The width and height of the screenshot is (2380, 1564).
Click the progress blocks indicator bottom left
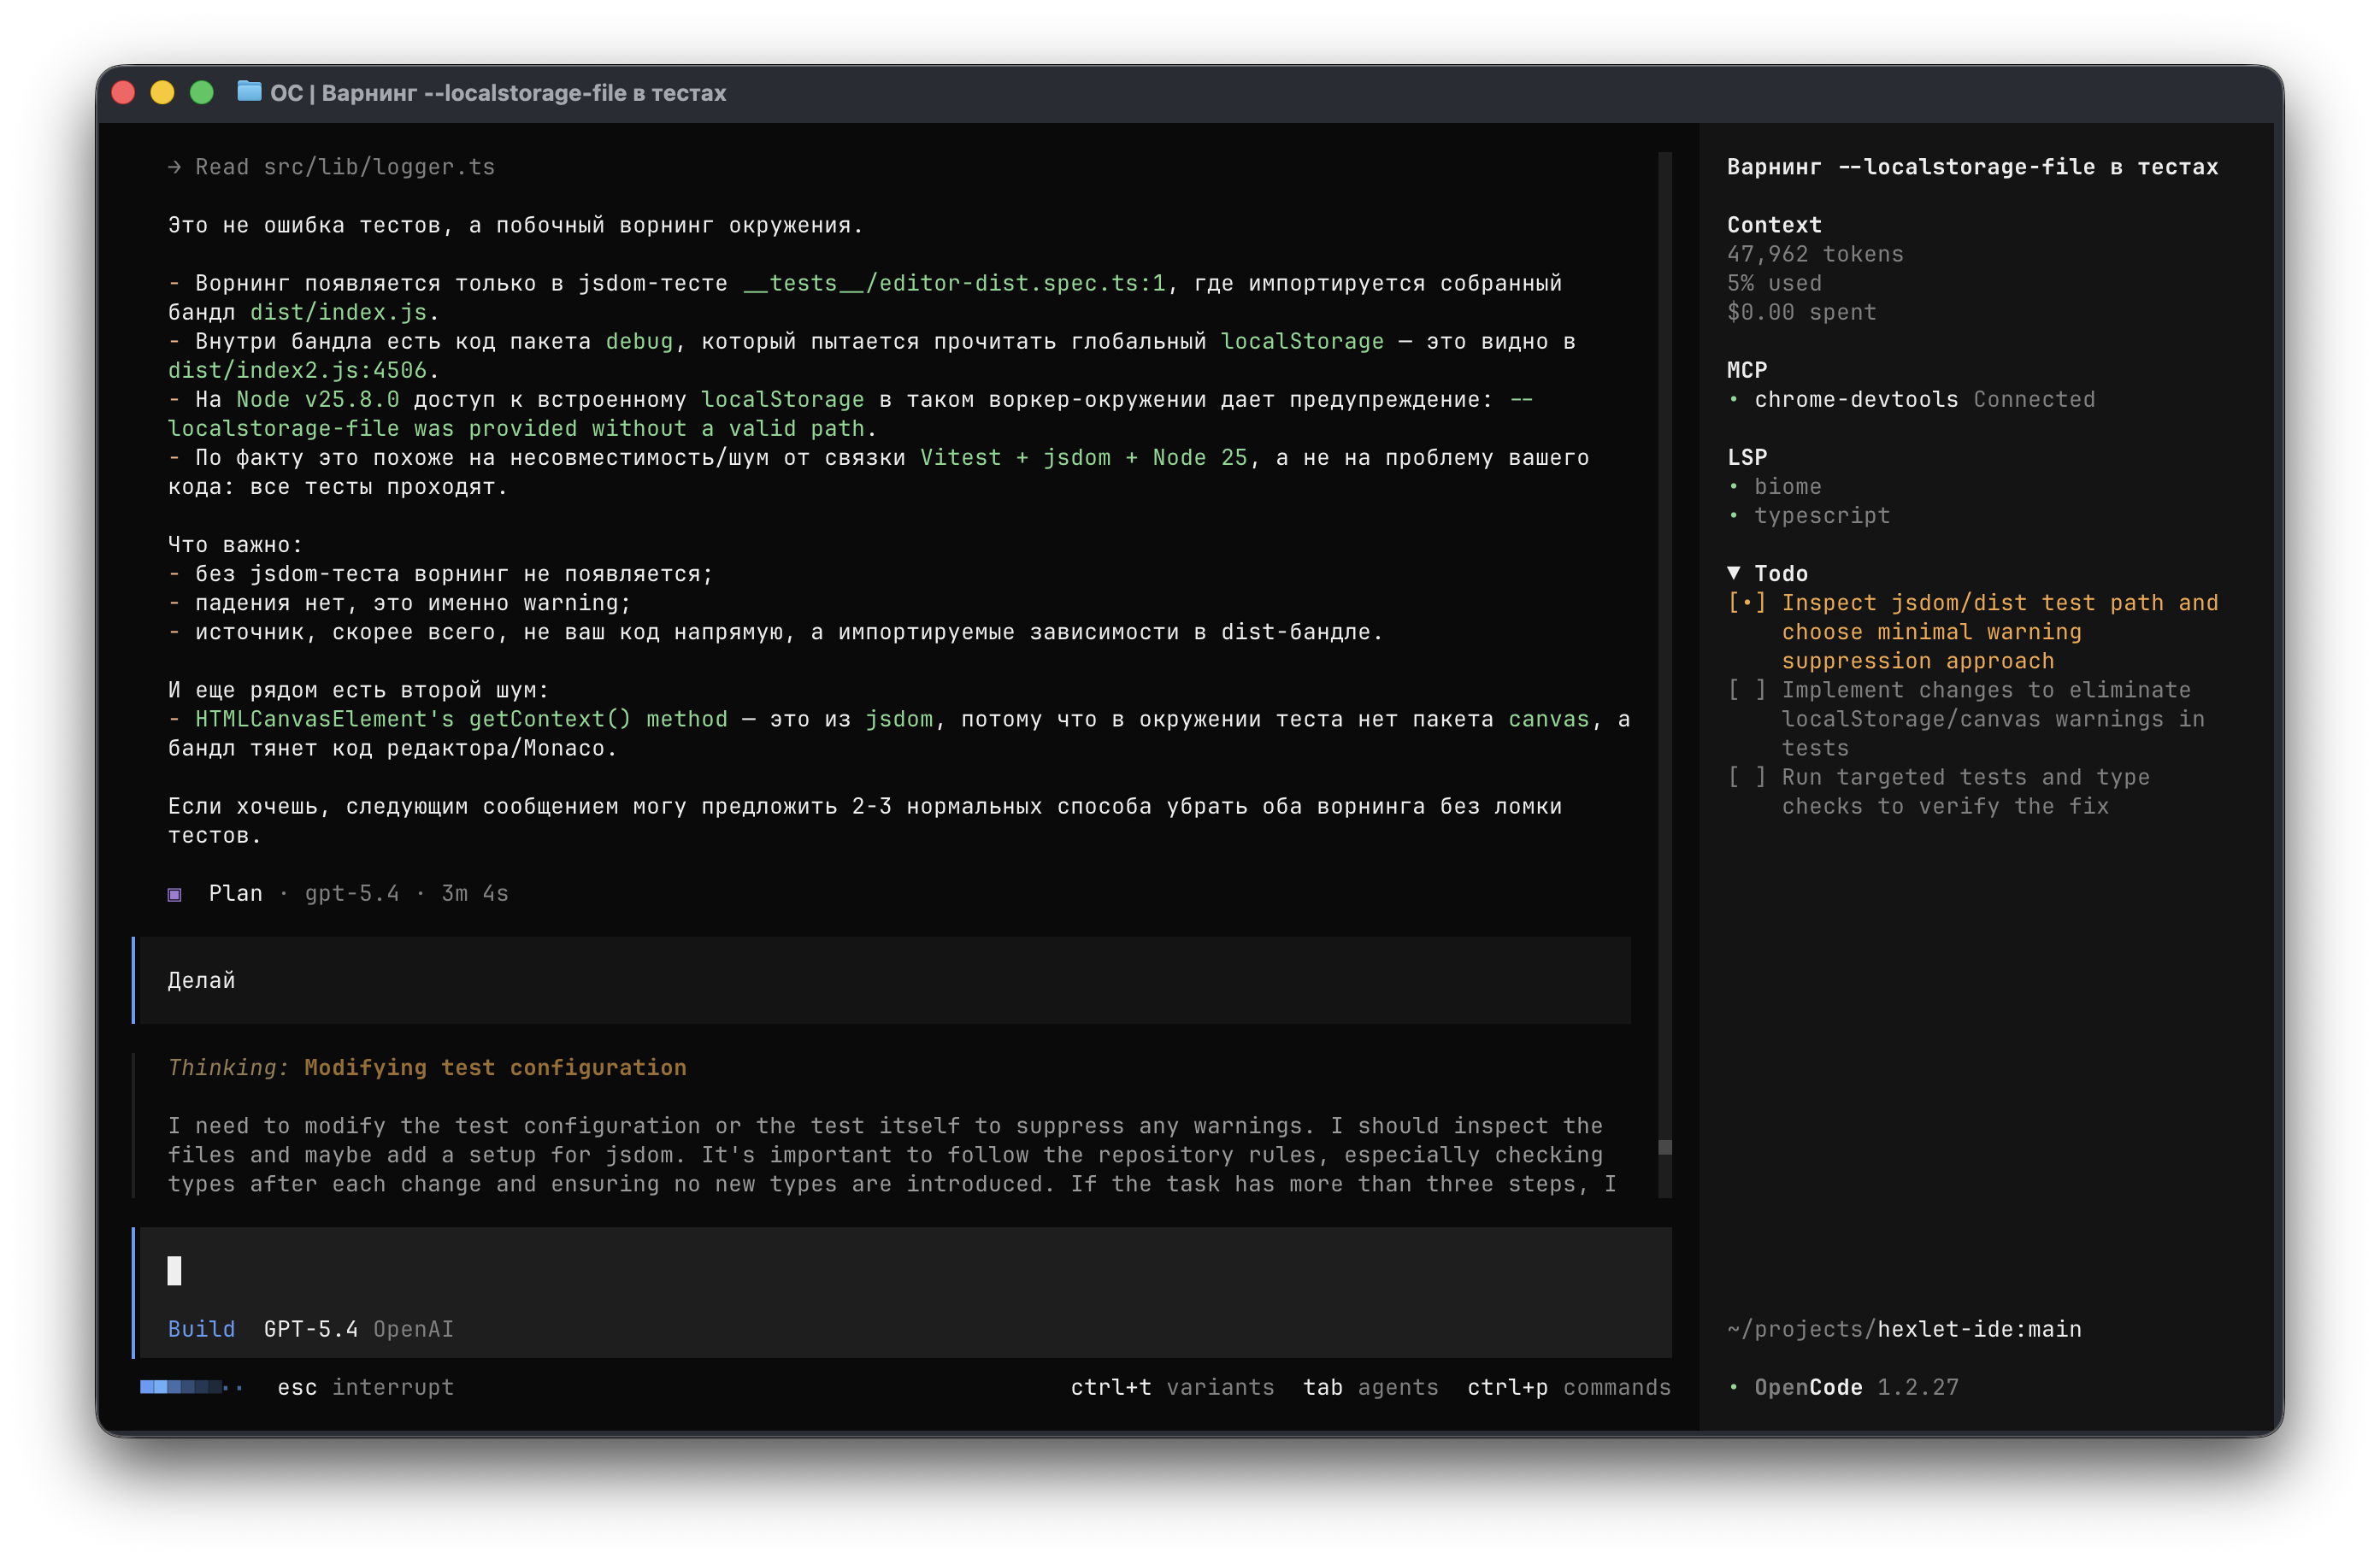tap(185, 1387)
